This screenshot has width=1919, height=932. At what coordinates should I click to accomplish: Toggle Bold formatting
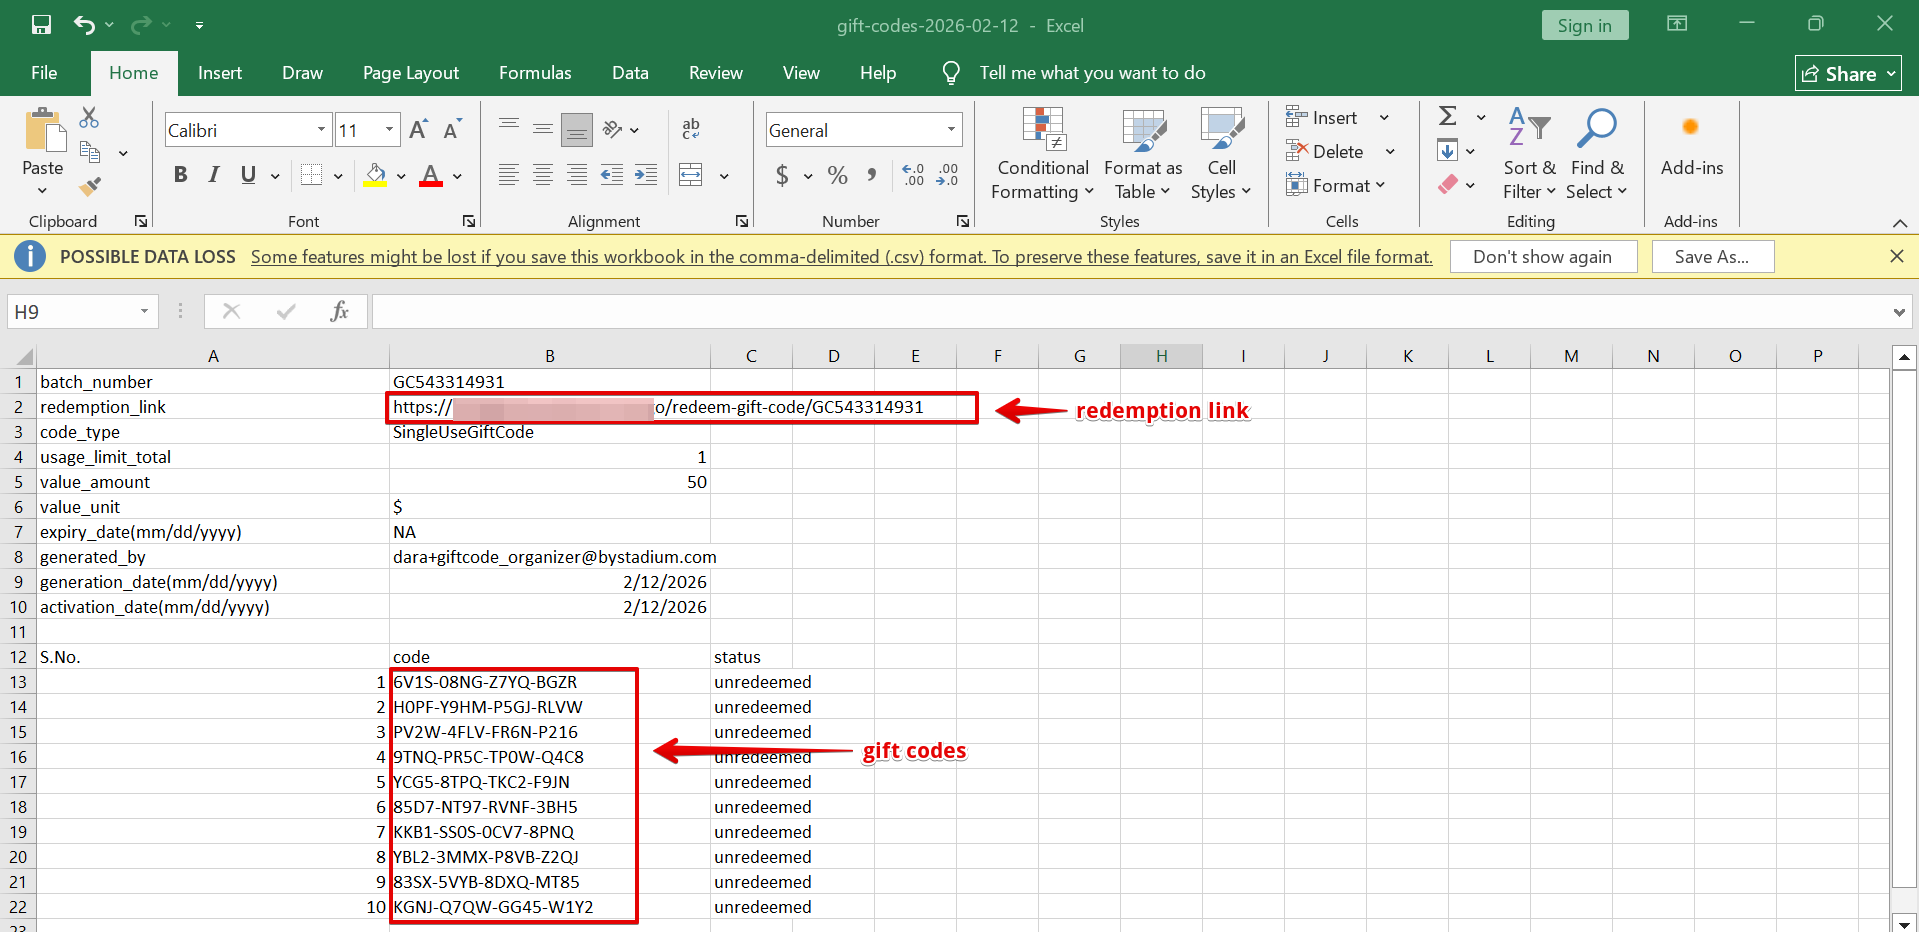[x=180, y=175]
